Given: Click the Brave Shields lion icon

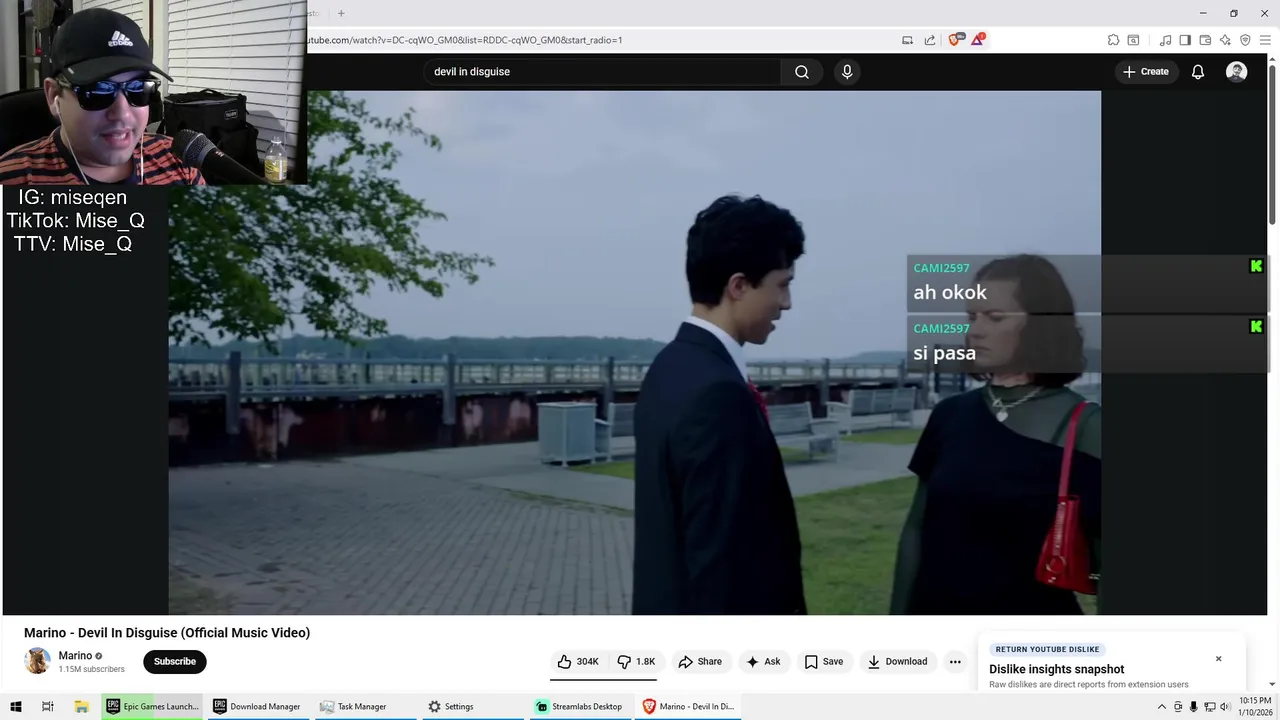Looking at the screenshot, I should (x=955, y=40).
